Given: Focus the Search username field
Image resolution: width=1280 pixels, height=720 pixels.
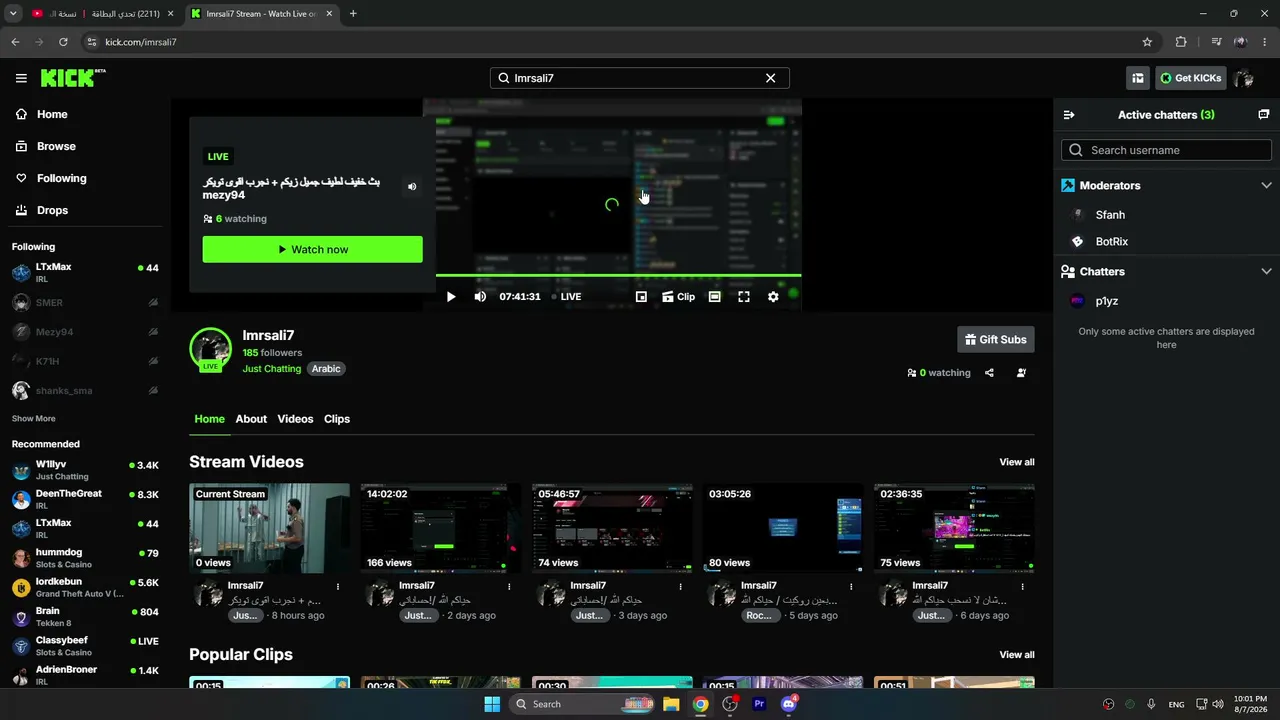Looking at the screenshot, I should 1166,151.
